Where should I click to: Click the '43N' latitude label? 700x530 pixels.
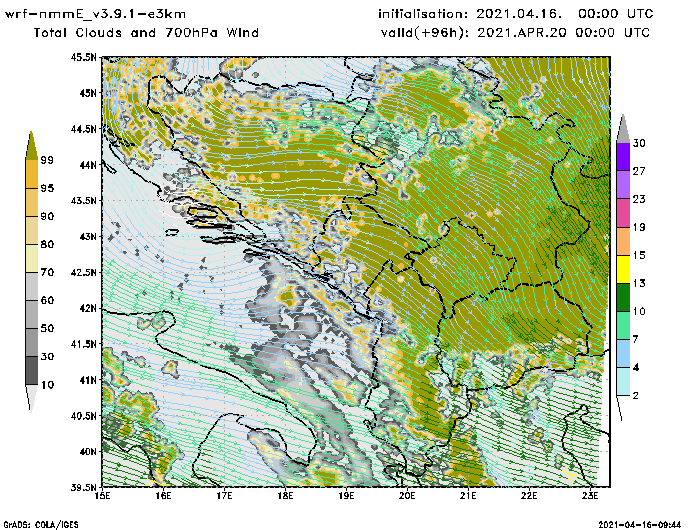point(88,236)
